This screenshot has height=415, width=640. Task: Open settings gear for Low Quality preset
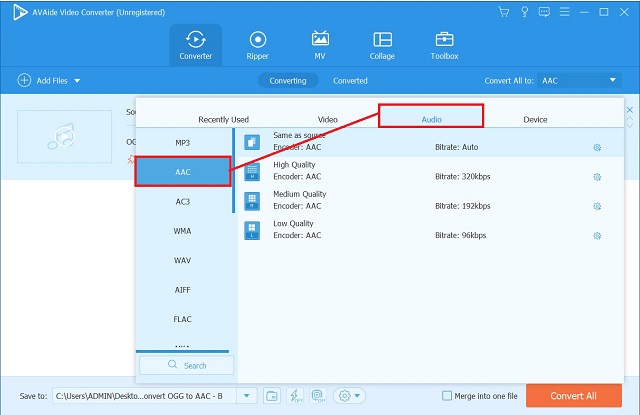597,235
